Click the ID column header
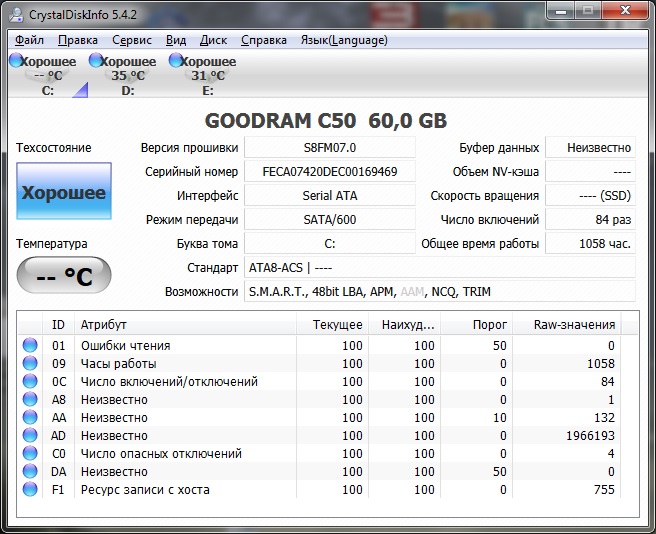This screenshot has width=656, height=534. point(58,324)
